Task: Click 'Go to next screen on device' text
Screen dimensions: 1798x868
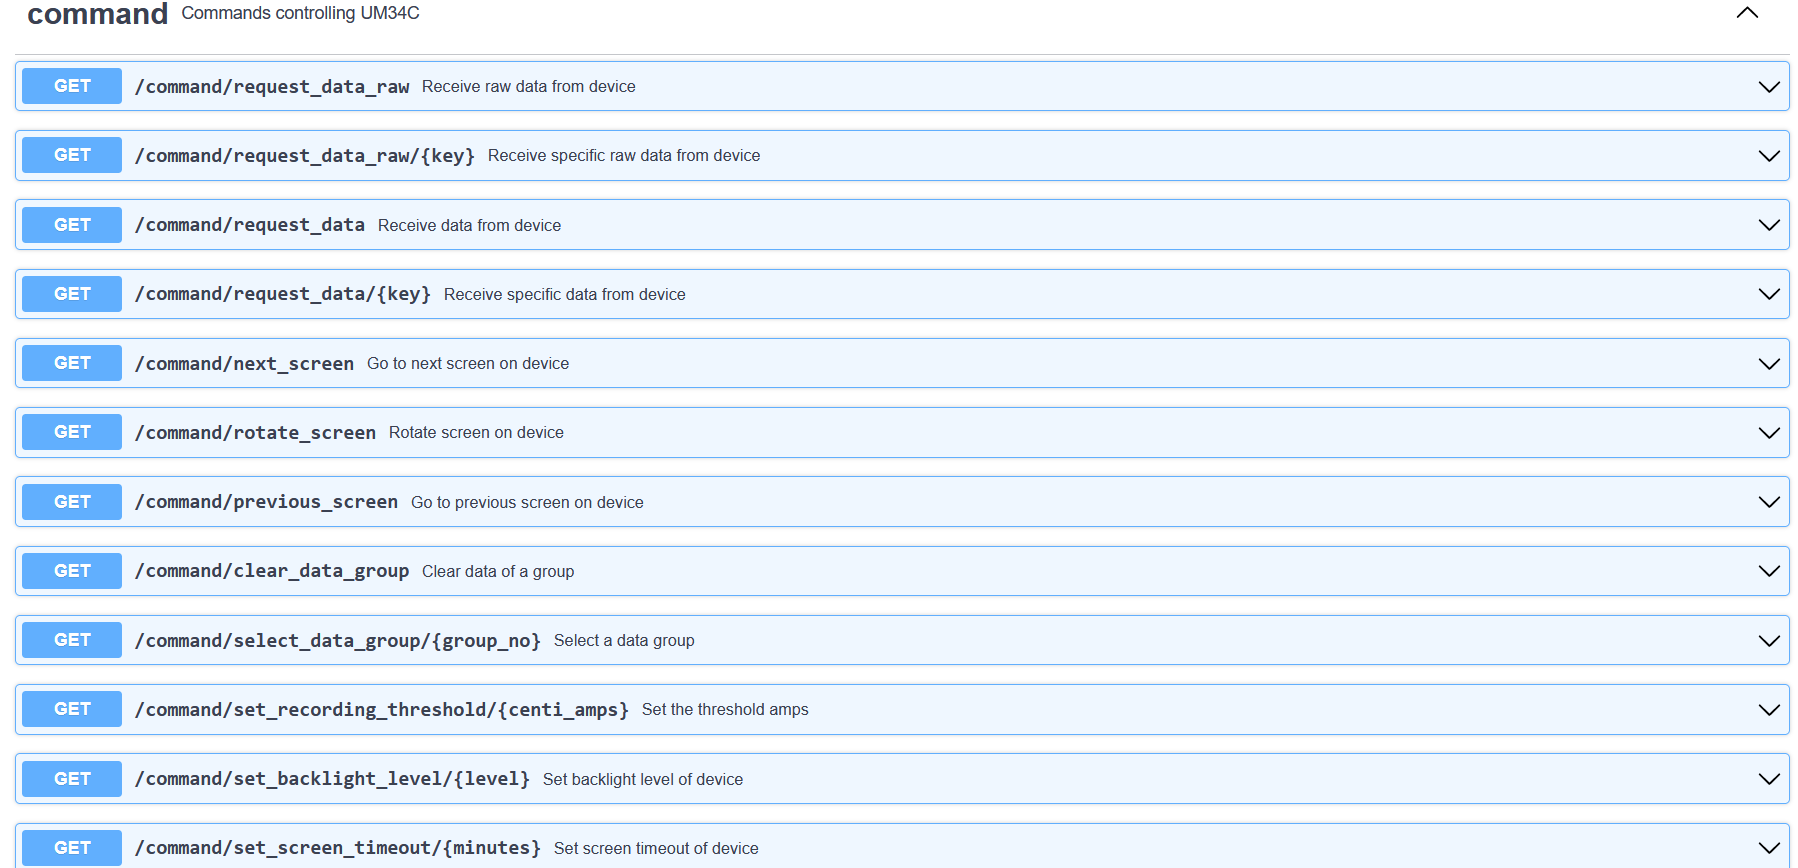Action: [468, 364]
